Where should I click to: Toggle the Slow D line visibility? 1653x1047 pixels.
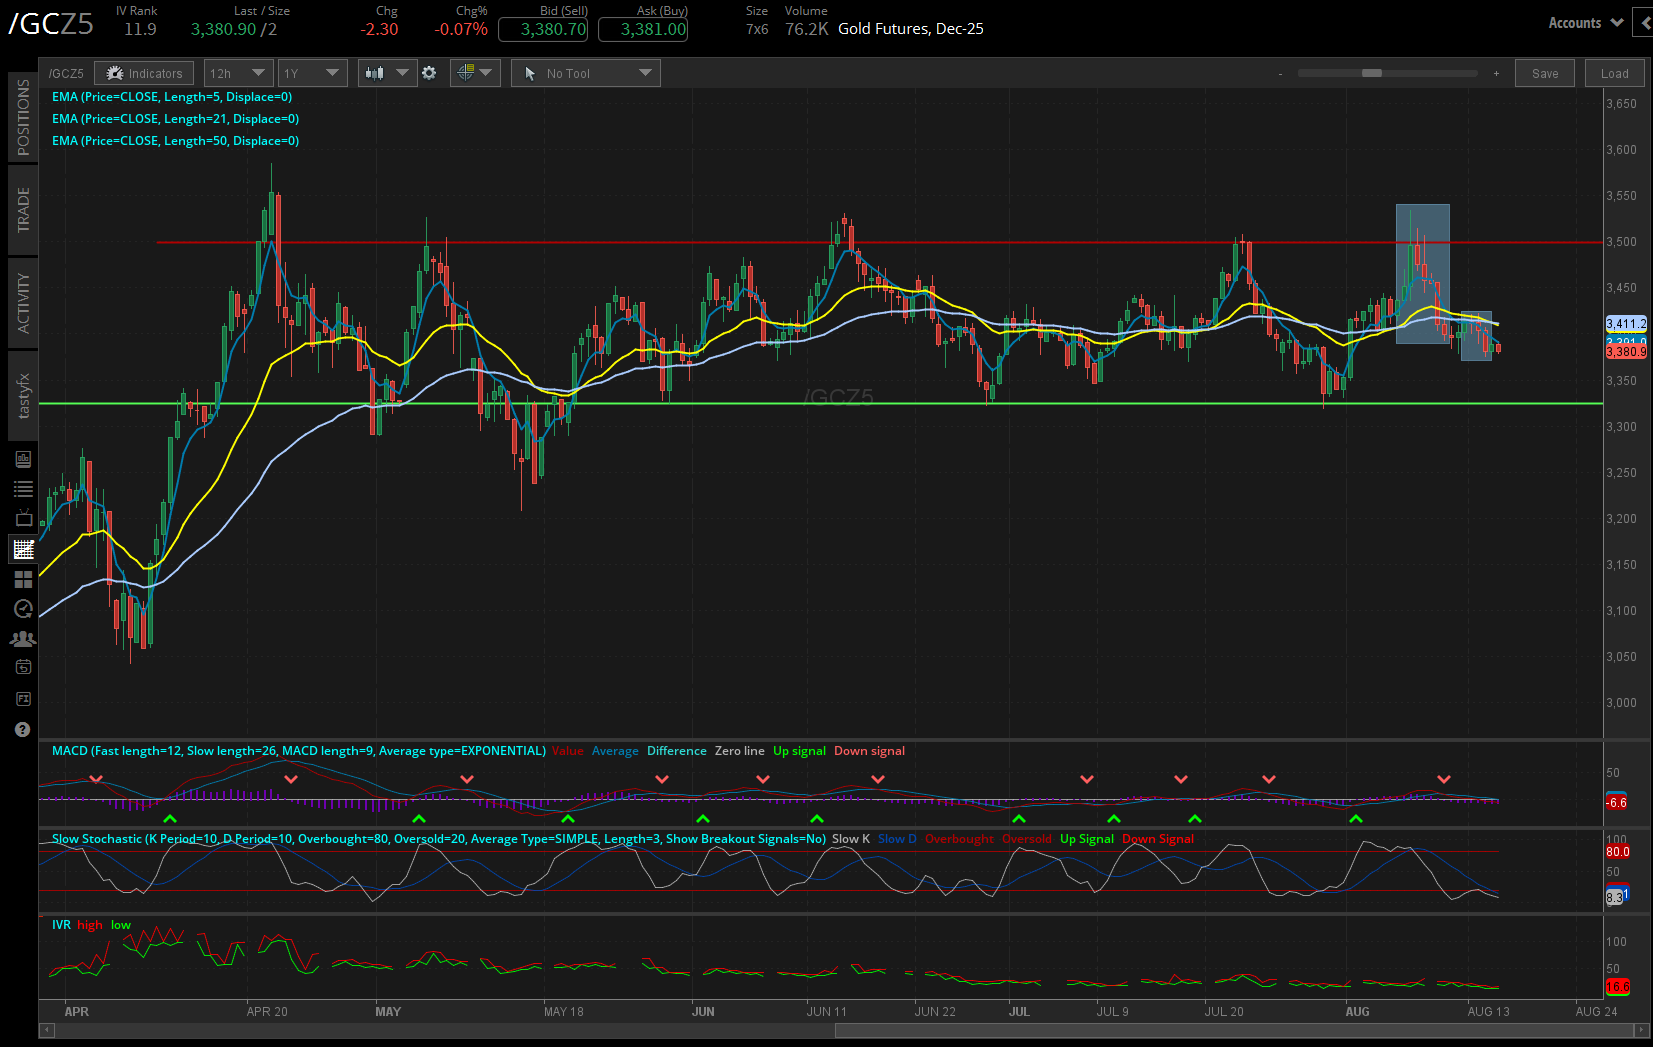(897, 839)
